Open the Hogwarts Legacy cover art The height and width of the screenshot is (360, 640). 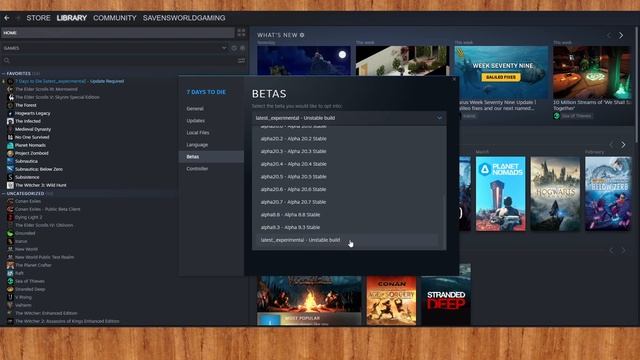click(x=555, y=193)
